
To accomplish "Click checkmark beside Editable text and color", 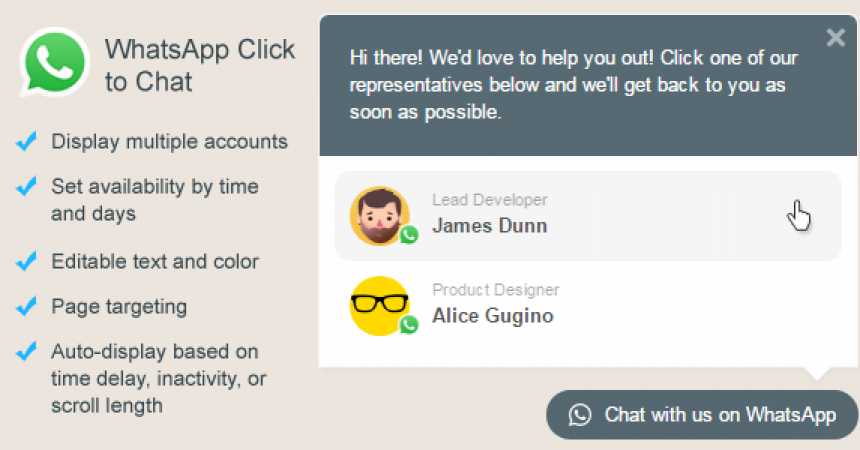I will 26,261.
